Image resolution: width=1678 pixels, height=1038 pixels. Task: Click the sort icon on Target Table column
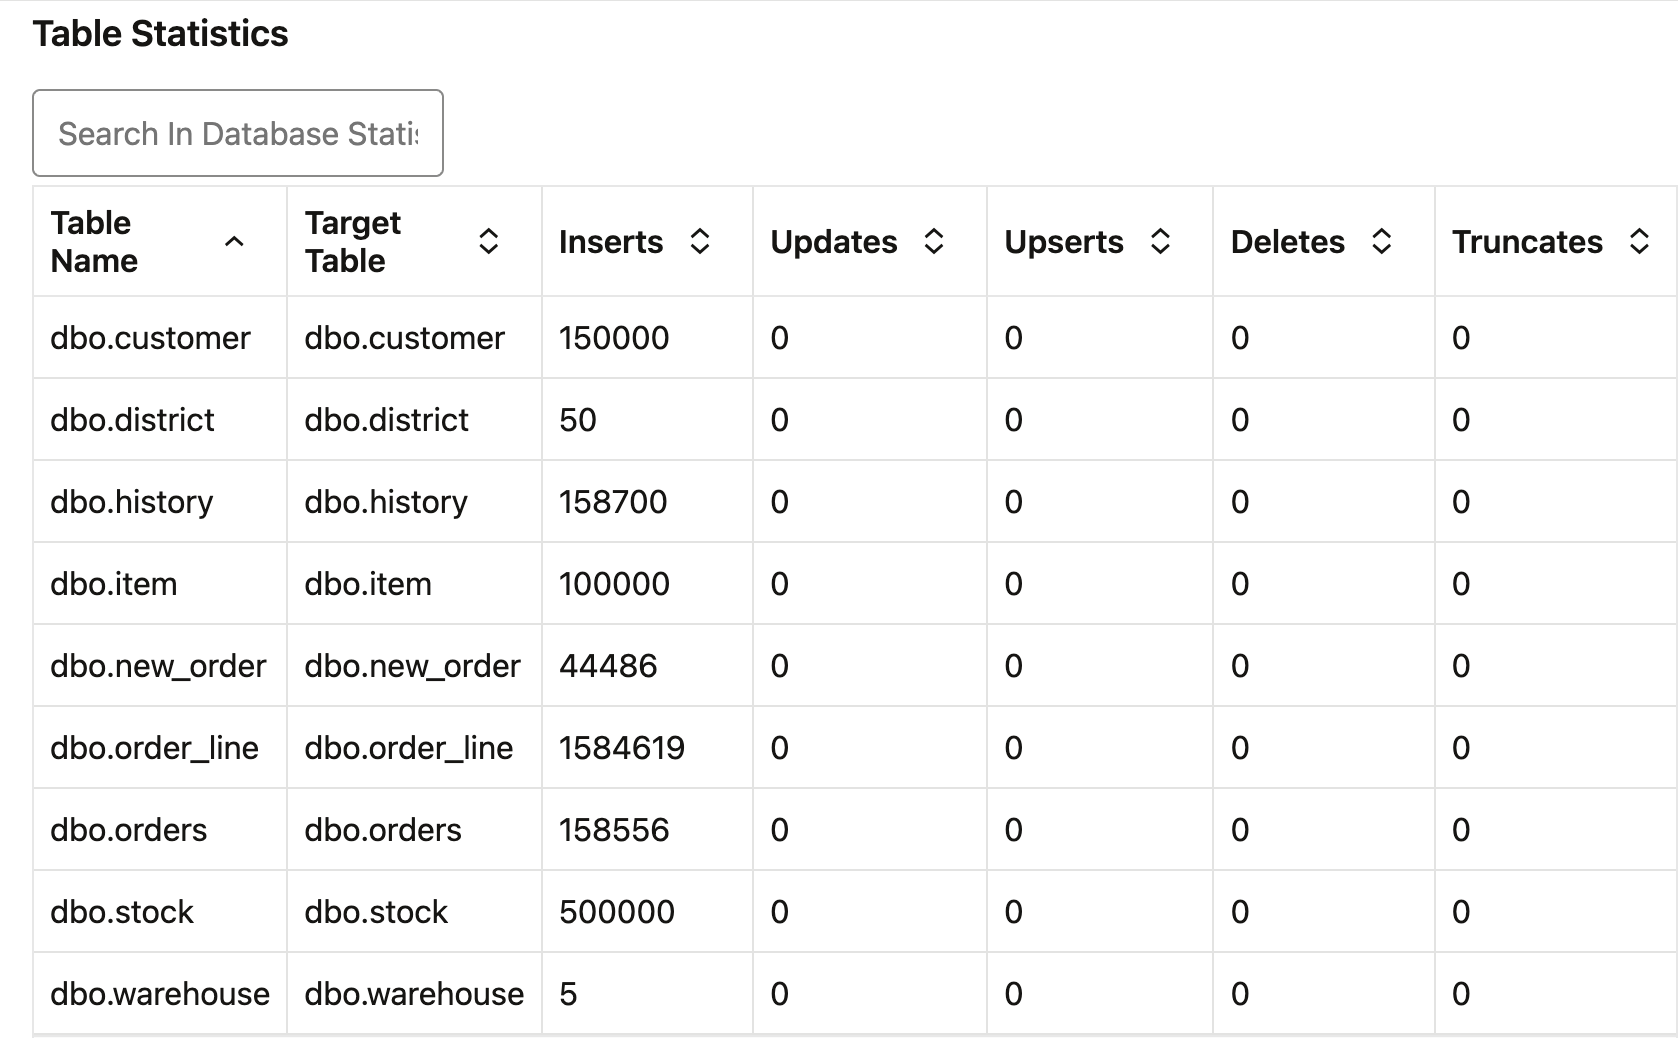(489, 241)
